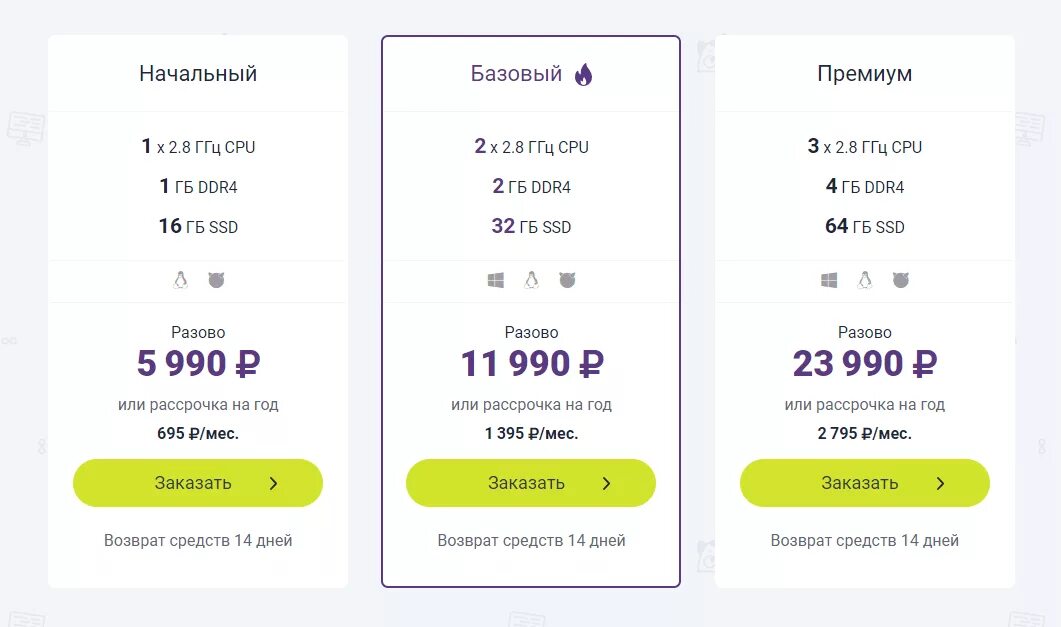This screenshot has height=627, width=1061.
Task: Click the 11 990 ₽ one-time price
Action: [531, 364]
